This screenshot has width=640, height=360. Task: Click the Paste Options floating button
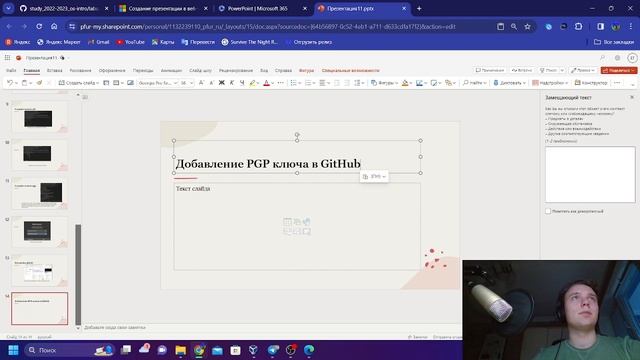point(374,176)
